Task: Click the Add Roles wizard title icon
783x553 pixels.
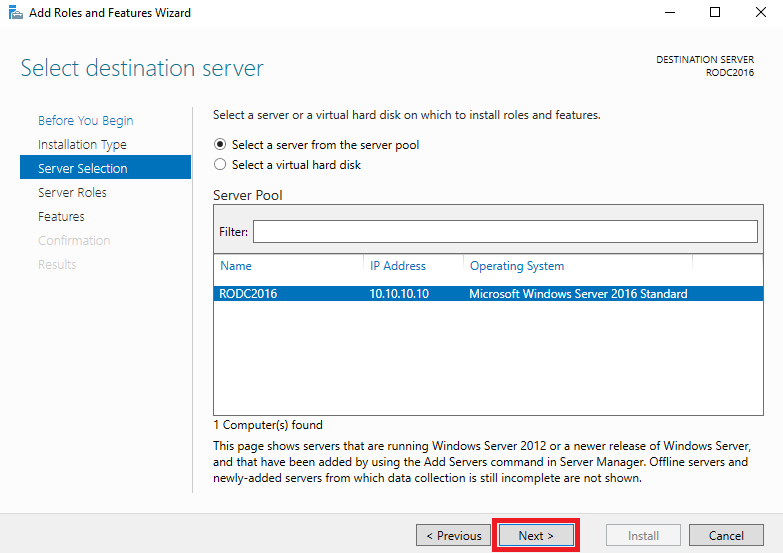Action: pos(15,12)
